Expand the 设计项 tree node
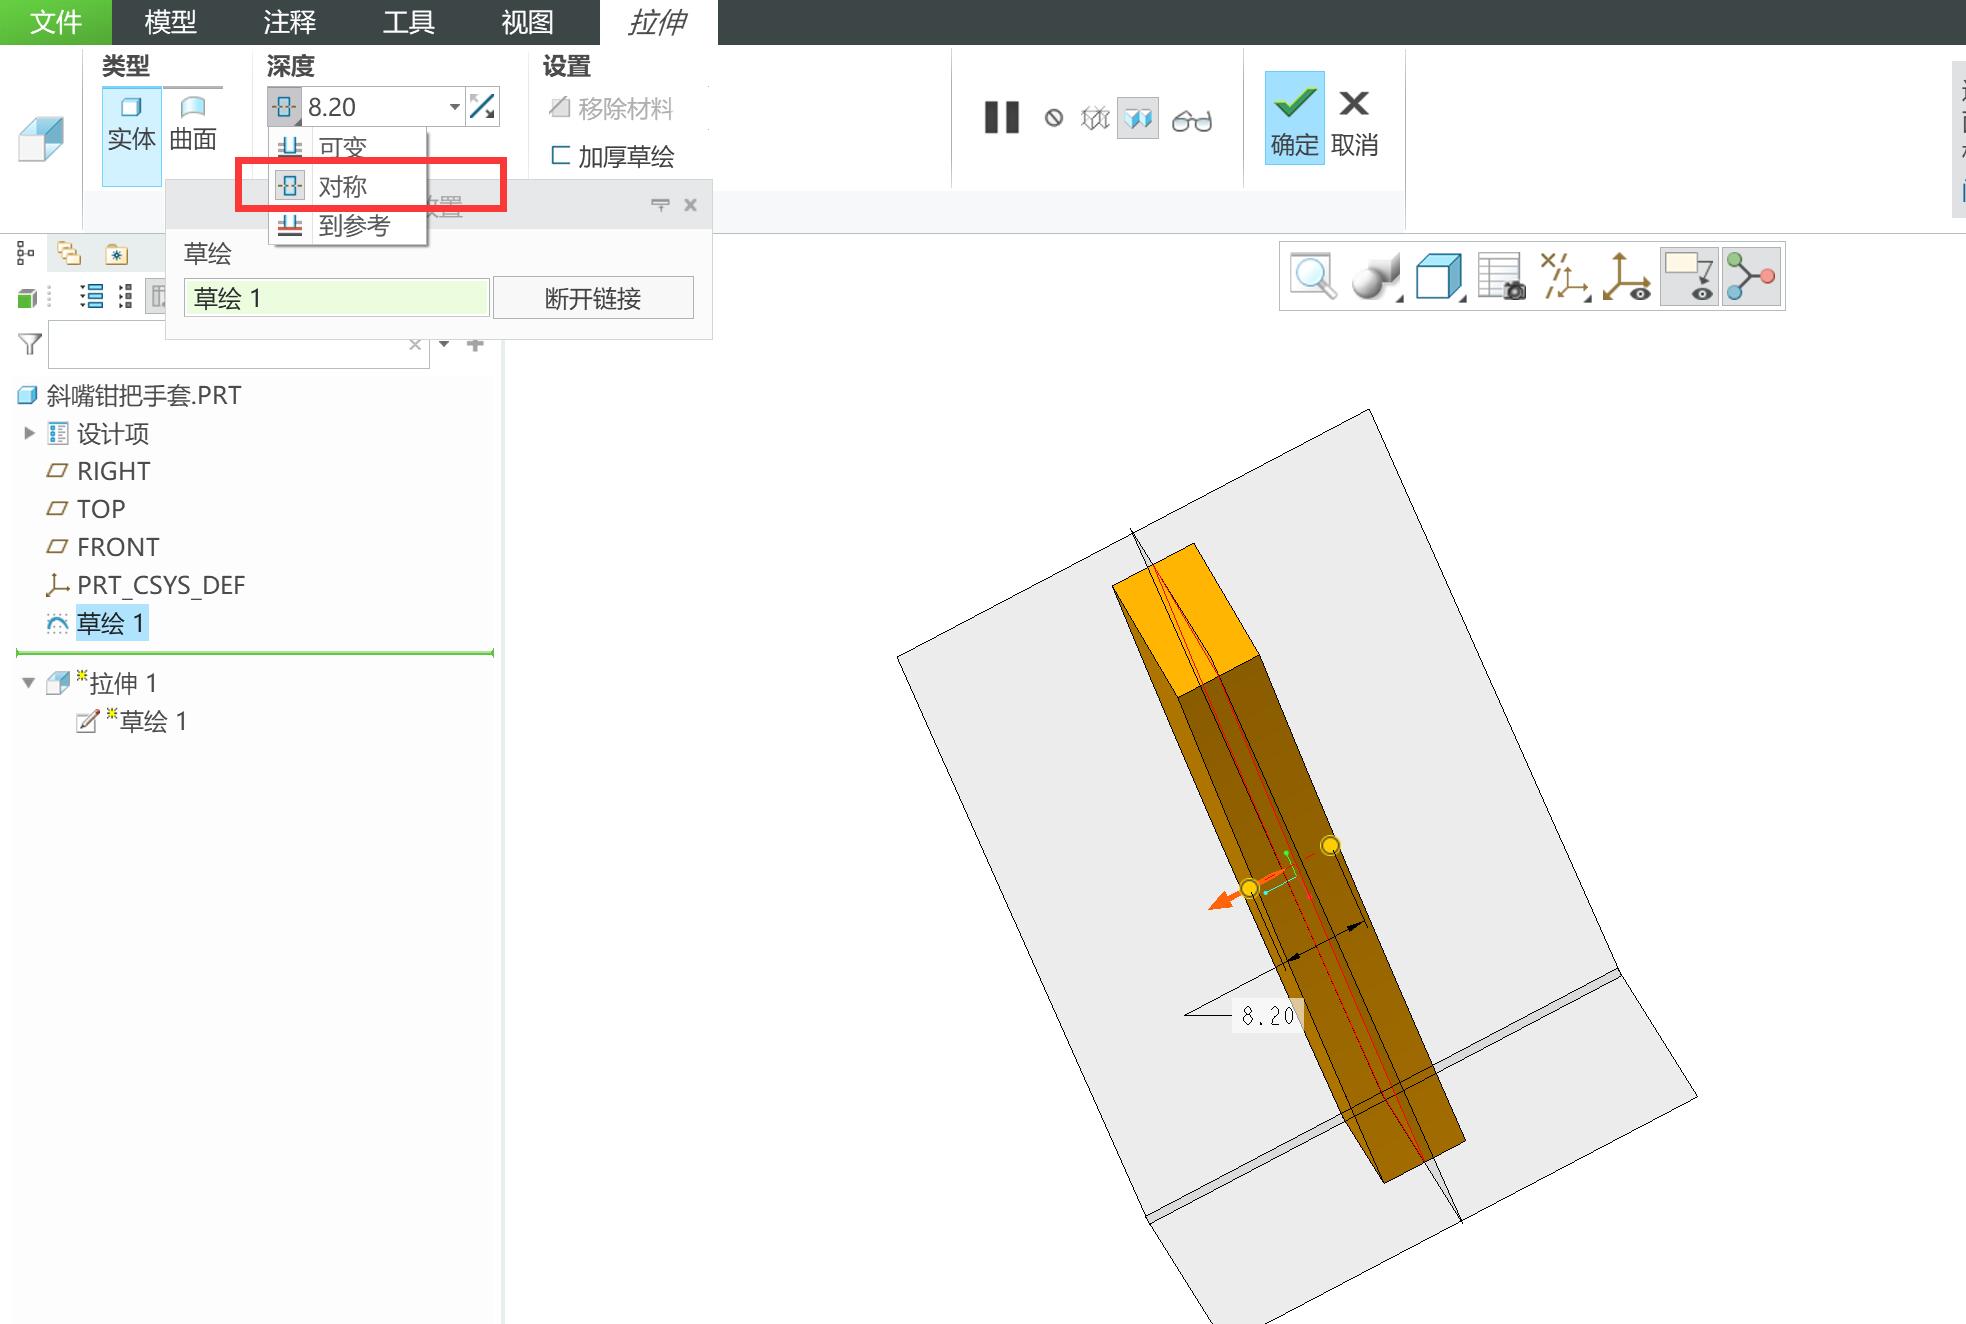The height and width of the screenshot is (1324, 1966). (29, 433)
